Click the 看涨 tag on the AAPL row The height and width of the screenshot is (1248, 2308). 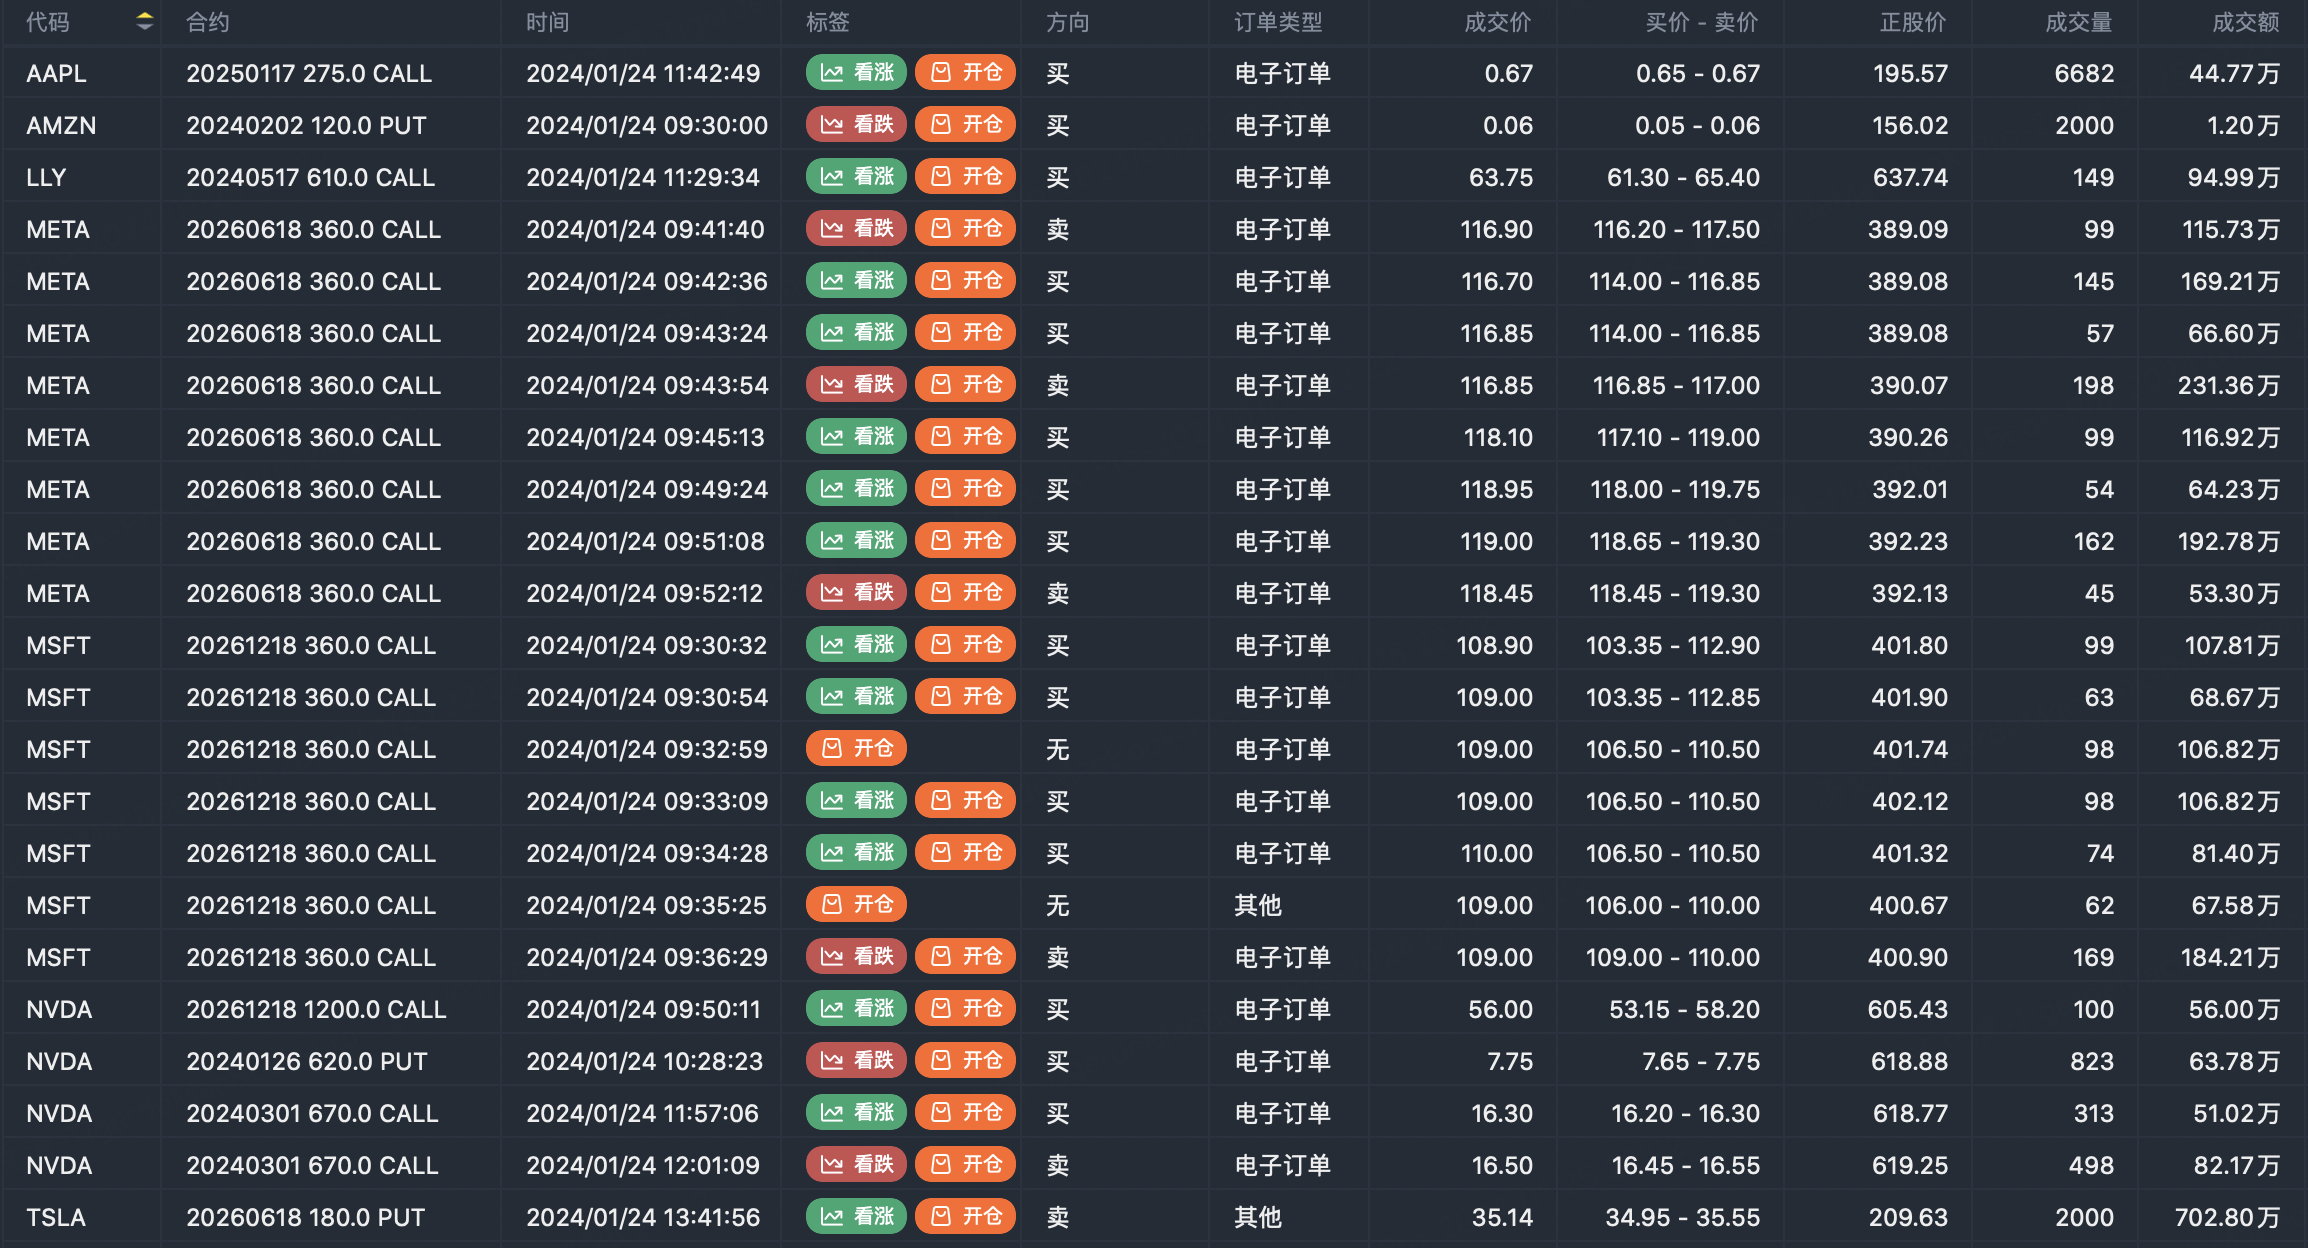tap(857, 73)
